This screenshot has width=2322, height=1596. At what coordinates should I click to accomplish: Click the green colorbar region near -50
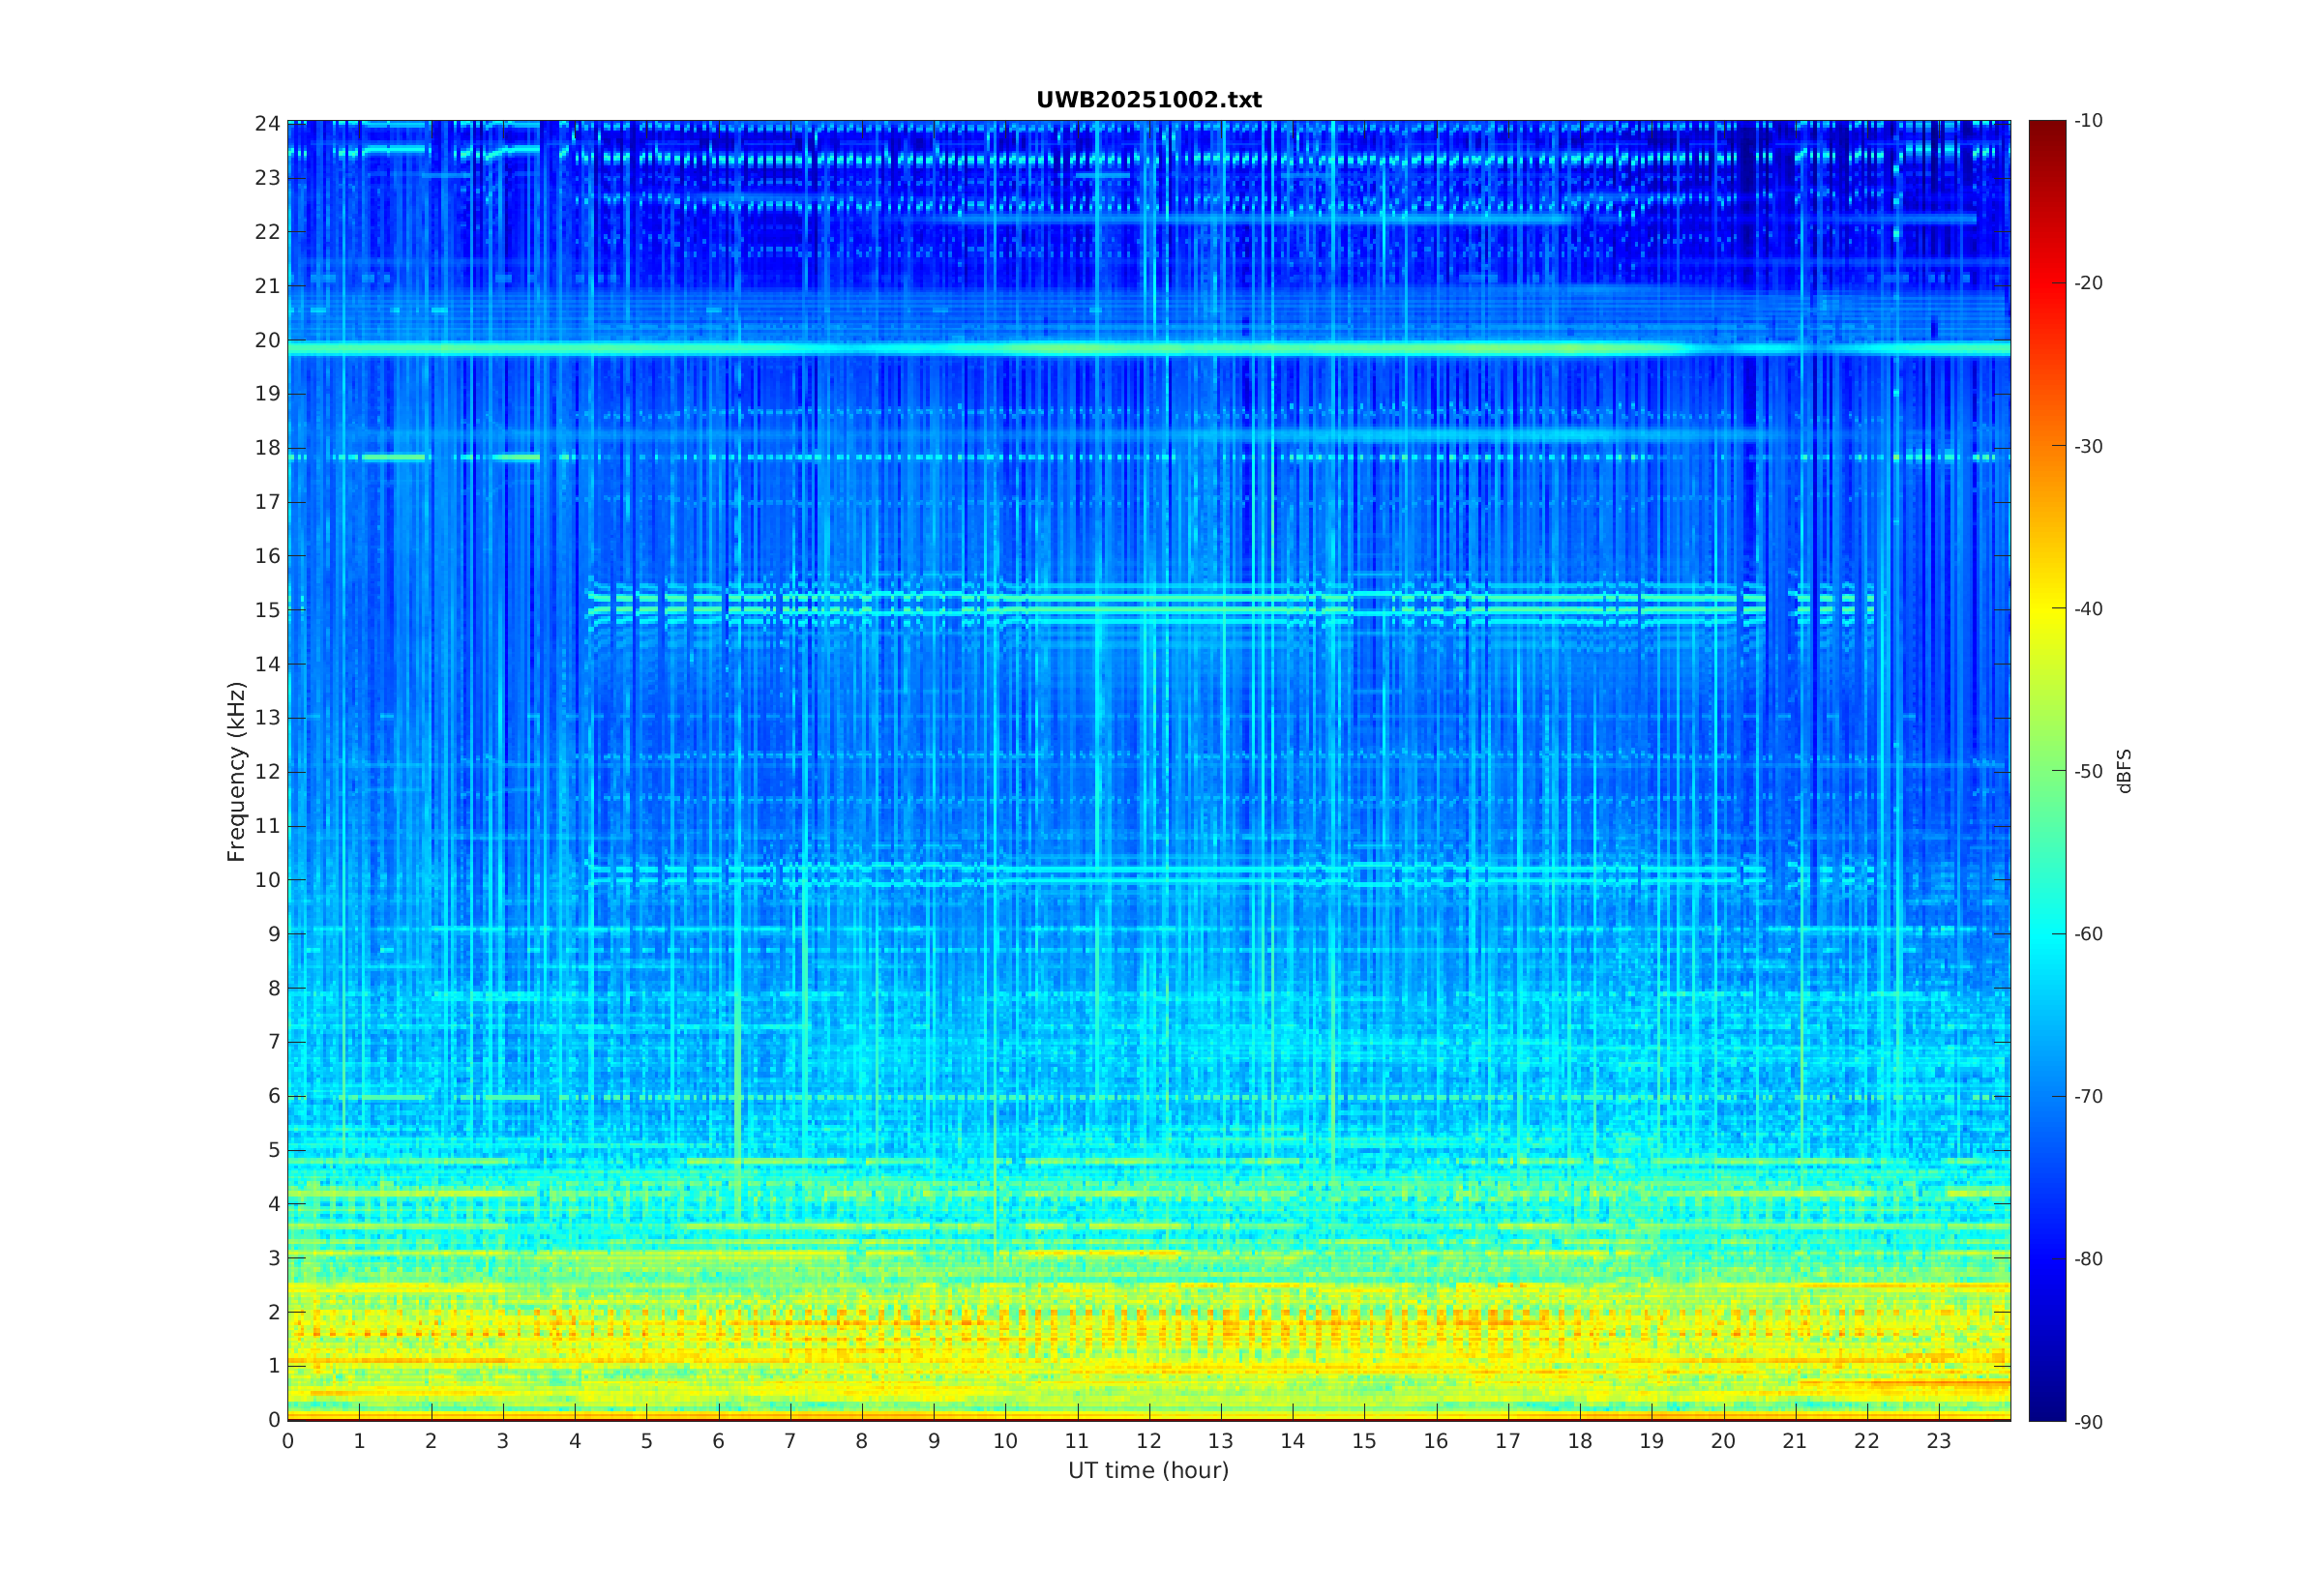(x=2046, y=771)
